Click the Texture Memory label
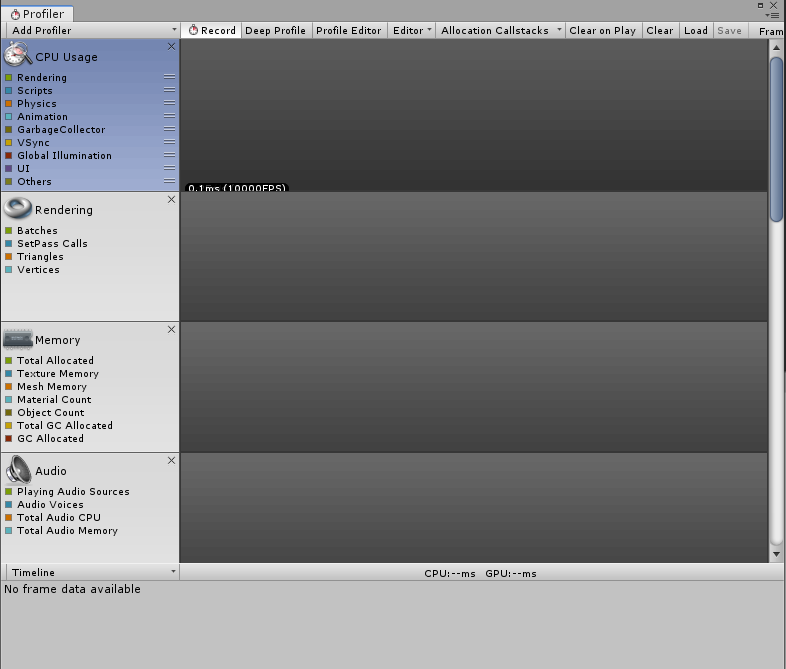This screenshot has width=786, height=669. point(58,373)
